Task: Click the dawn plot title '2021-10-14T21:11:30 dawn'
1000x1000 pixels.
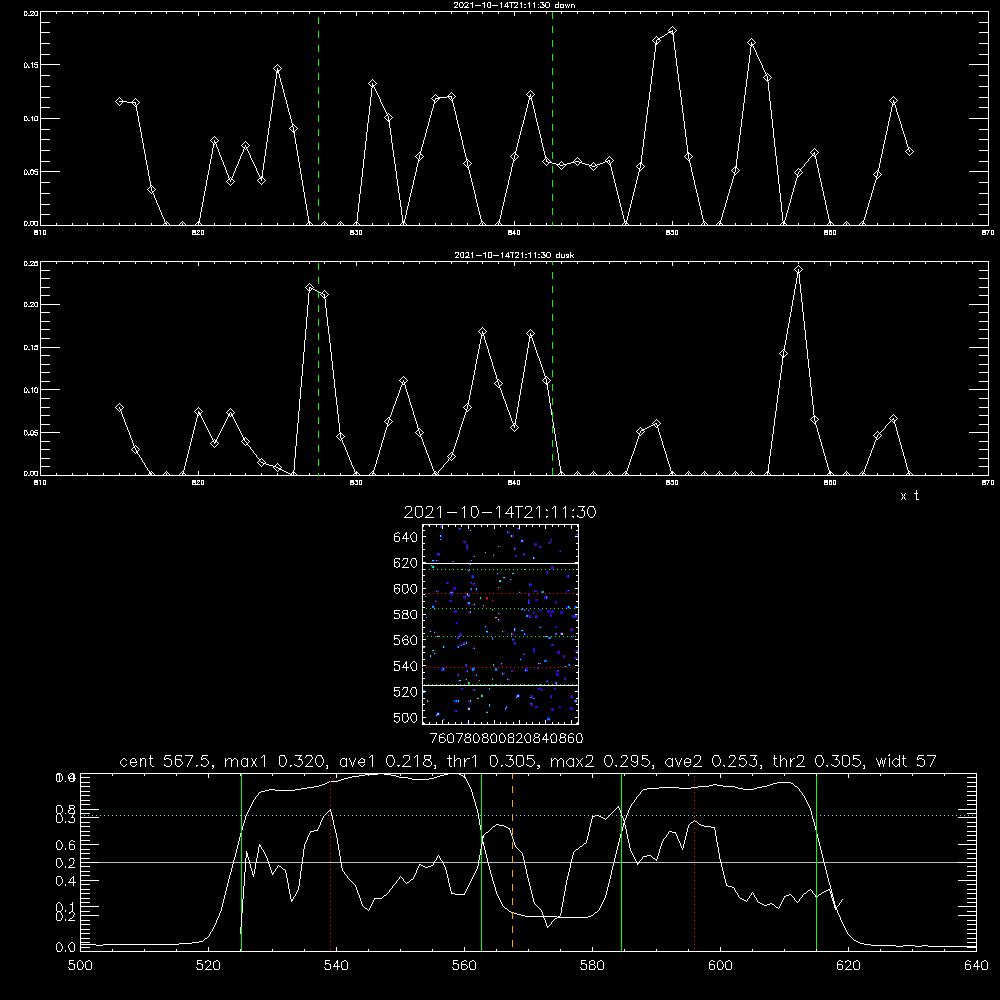Action: (514, 5)
